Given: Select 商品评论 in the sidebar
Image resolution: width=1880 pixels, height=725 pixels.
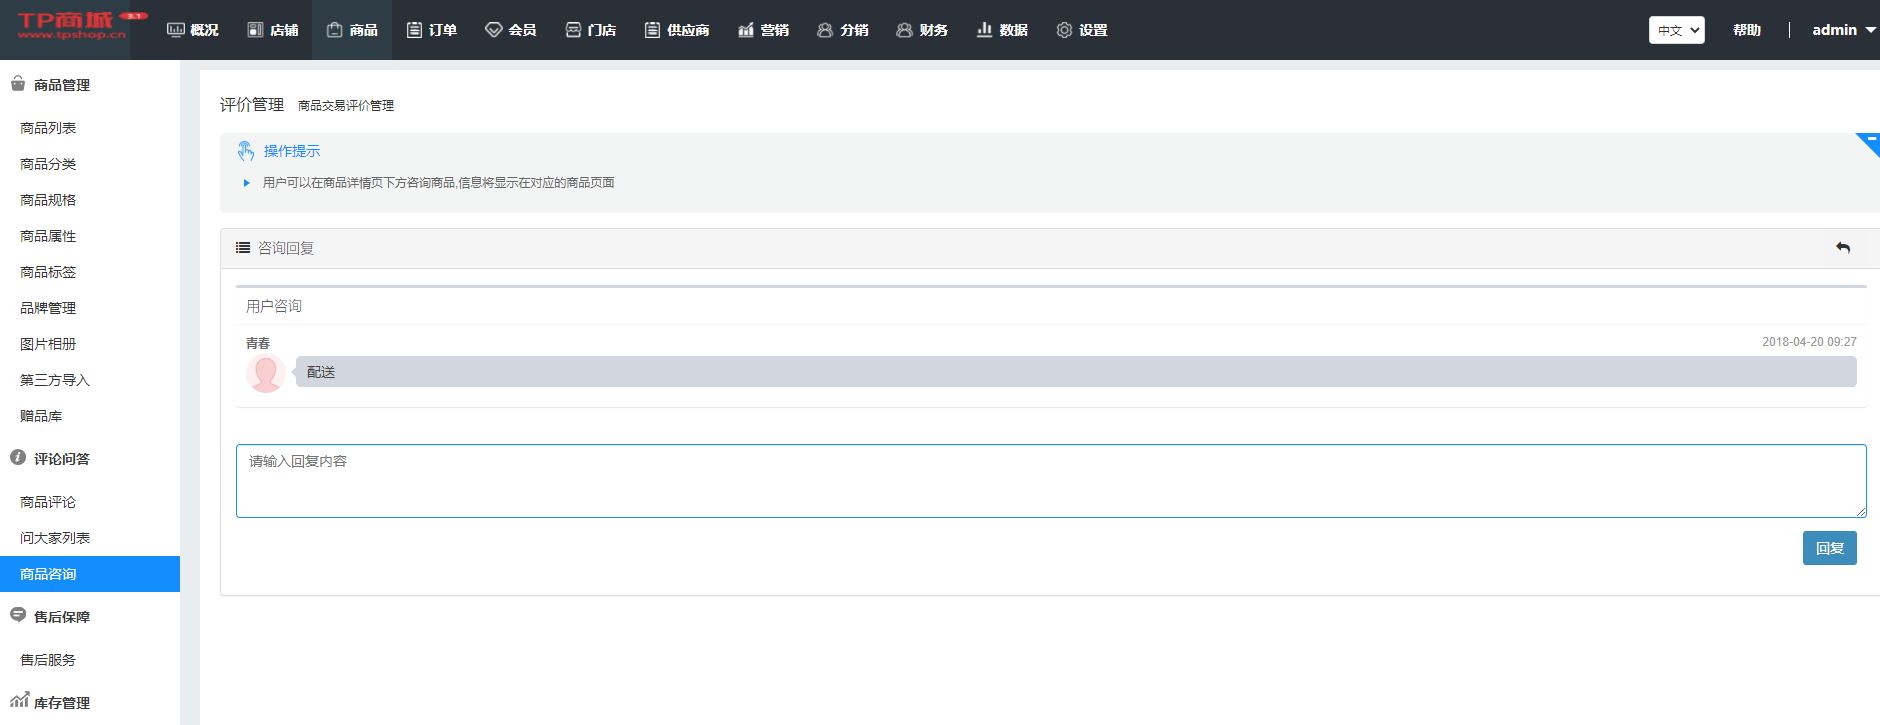Looking at the screenshot, I should (48, 502).
